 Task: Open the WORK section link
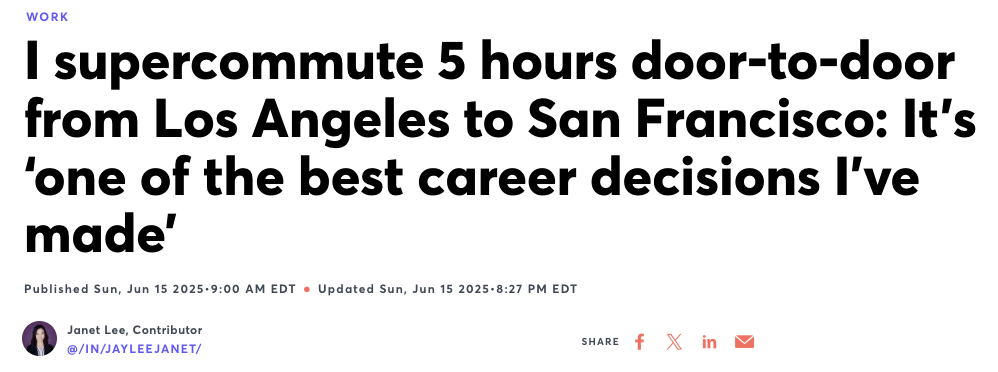point(47,17)
